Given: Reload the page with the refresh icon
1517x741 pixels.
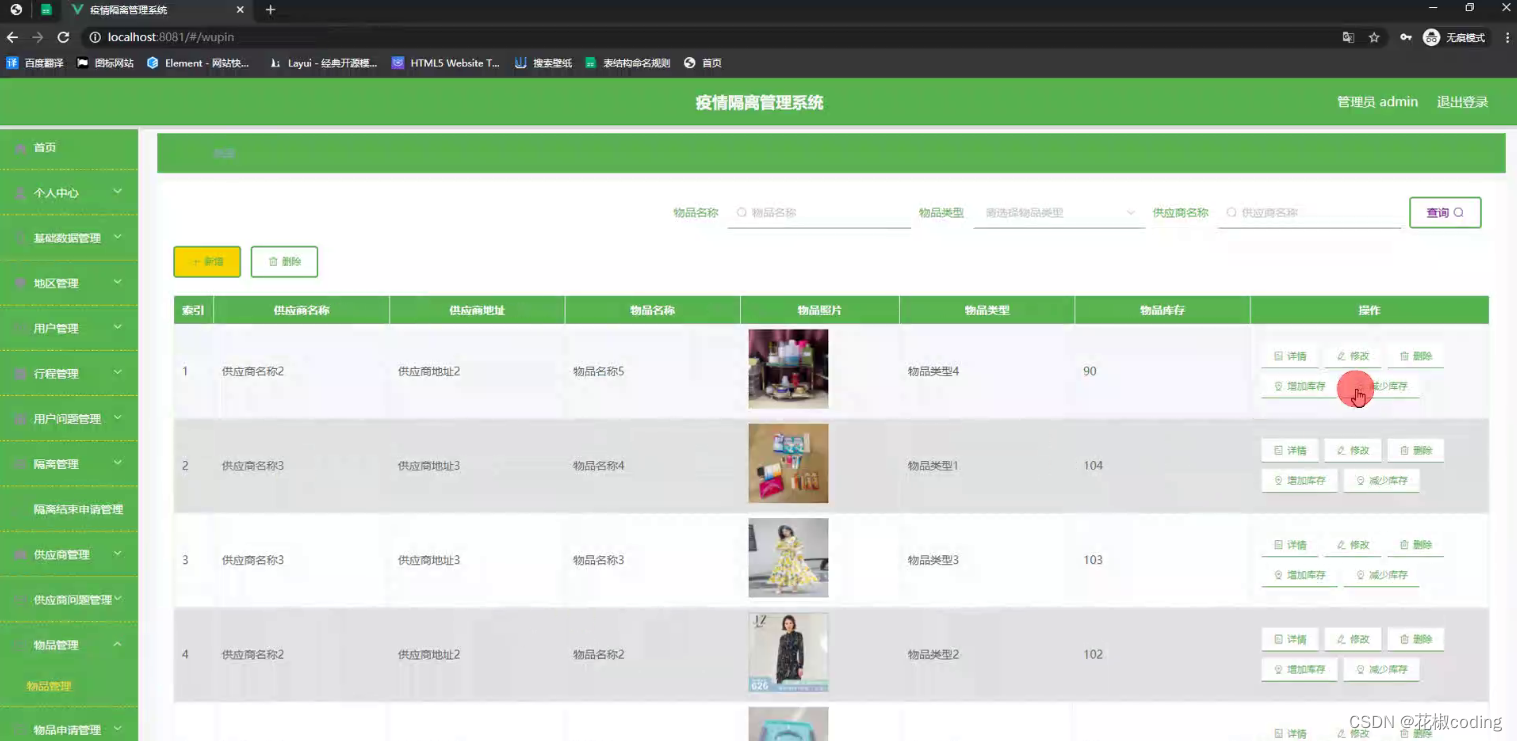Looking at the screenshot, I should (63, 37).
